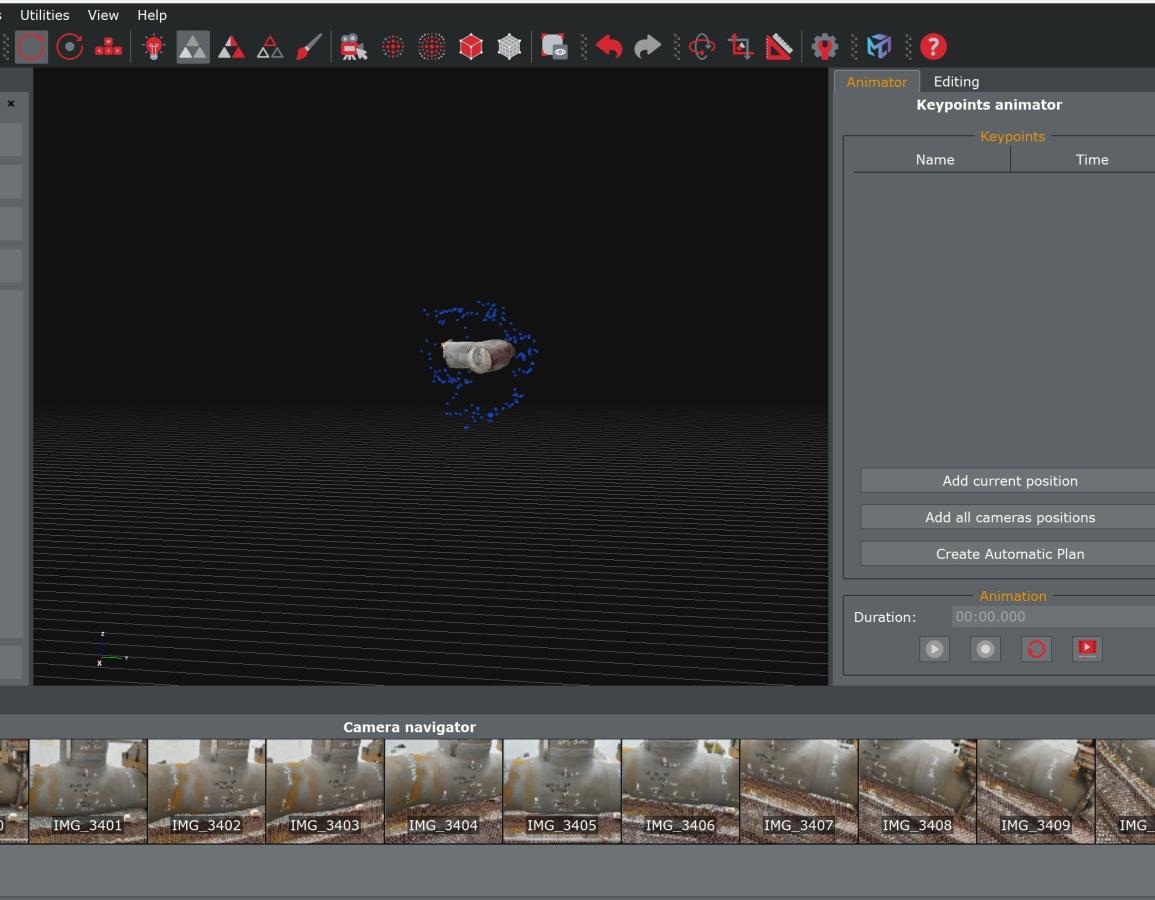The height and width of the screenshot is (900, 1155).
Task: Play the animation preview
Action: coord(934,649)
